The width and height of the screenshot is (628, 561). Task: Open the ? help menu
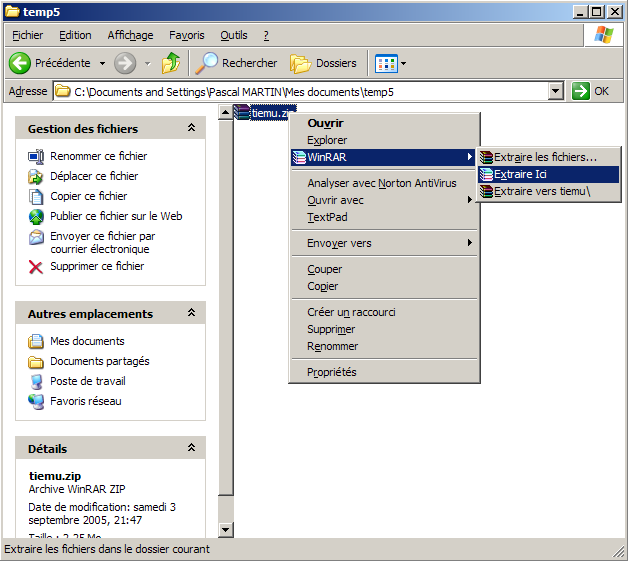266,35
